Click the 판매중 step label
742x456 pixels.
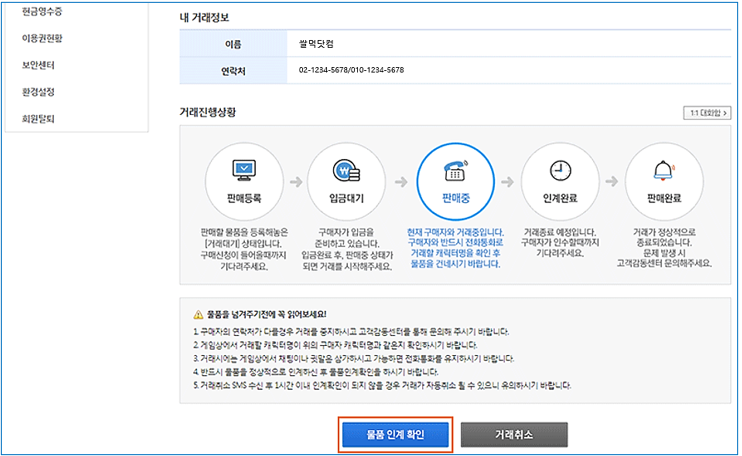[x=456, y=198]
